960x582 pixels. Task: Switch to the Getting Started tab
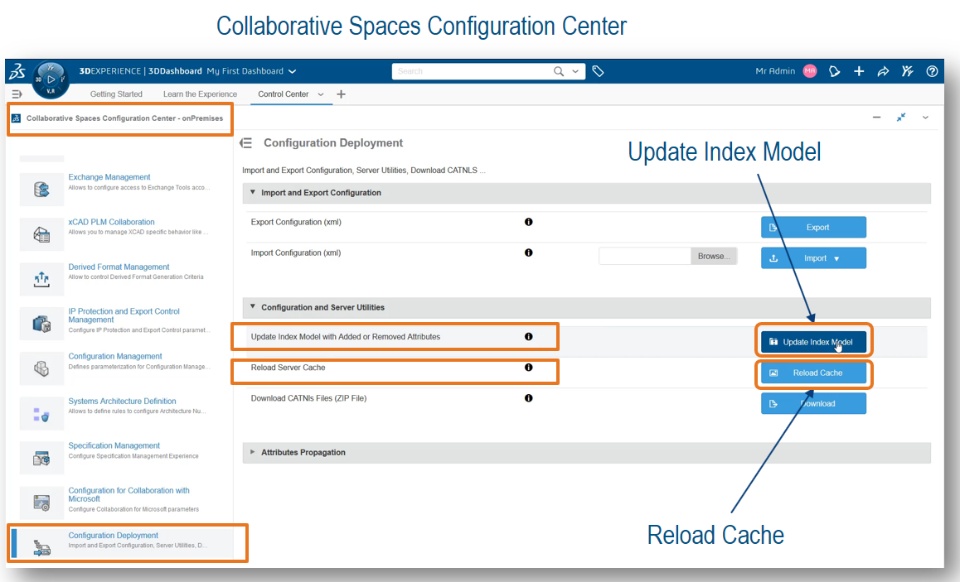point(116,94)
